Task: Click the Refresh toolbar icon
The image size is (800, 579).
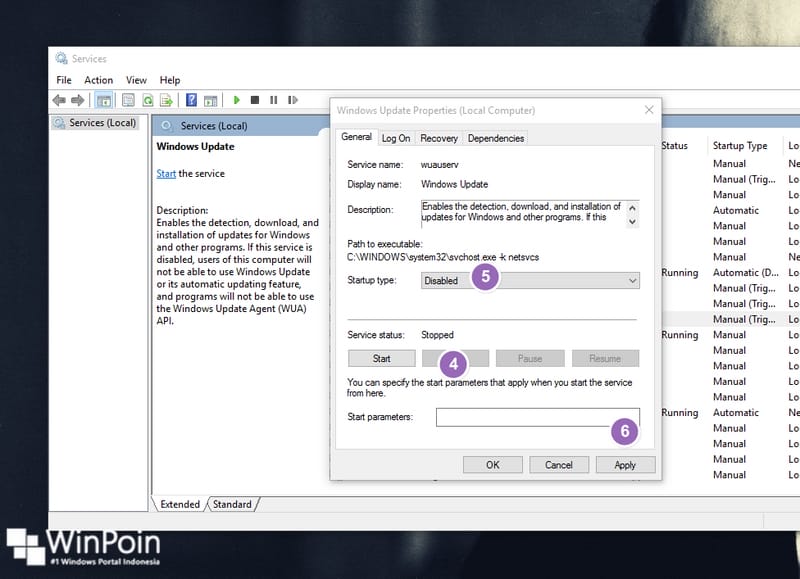Action: pos(147,100)
